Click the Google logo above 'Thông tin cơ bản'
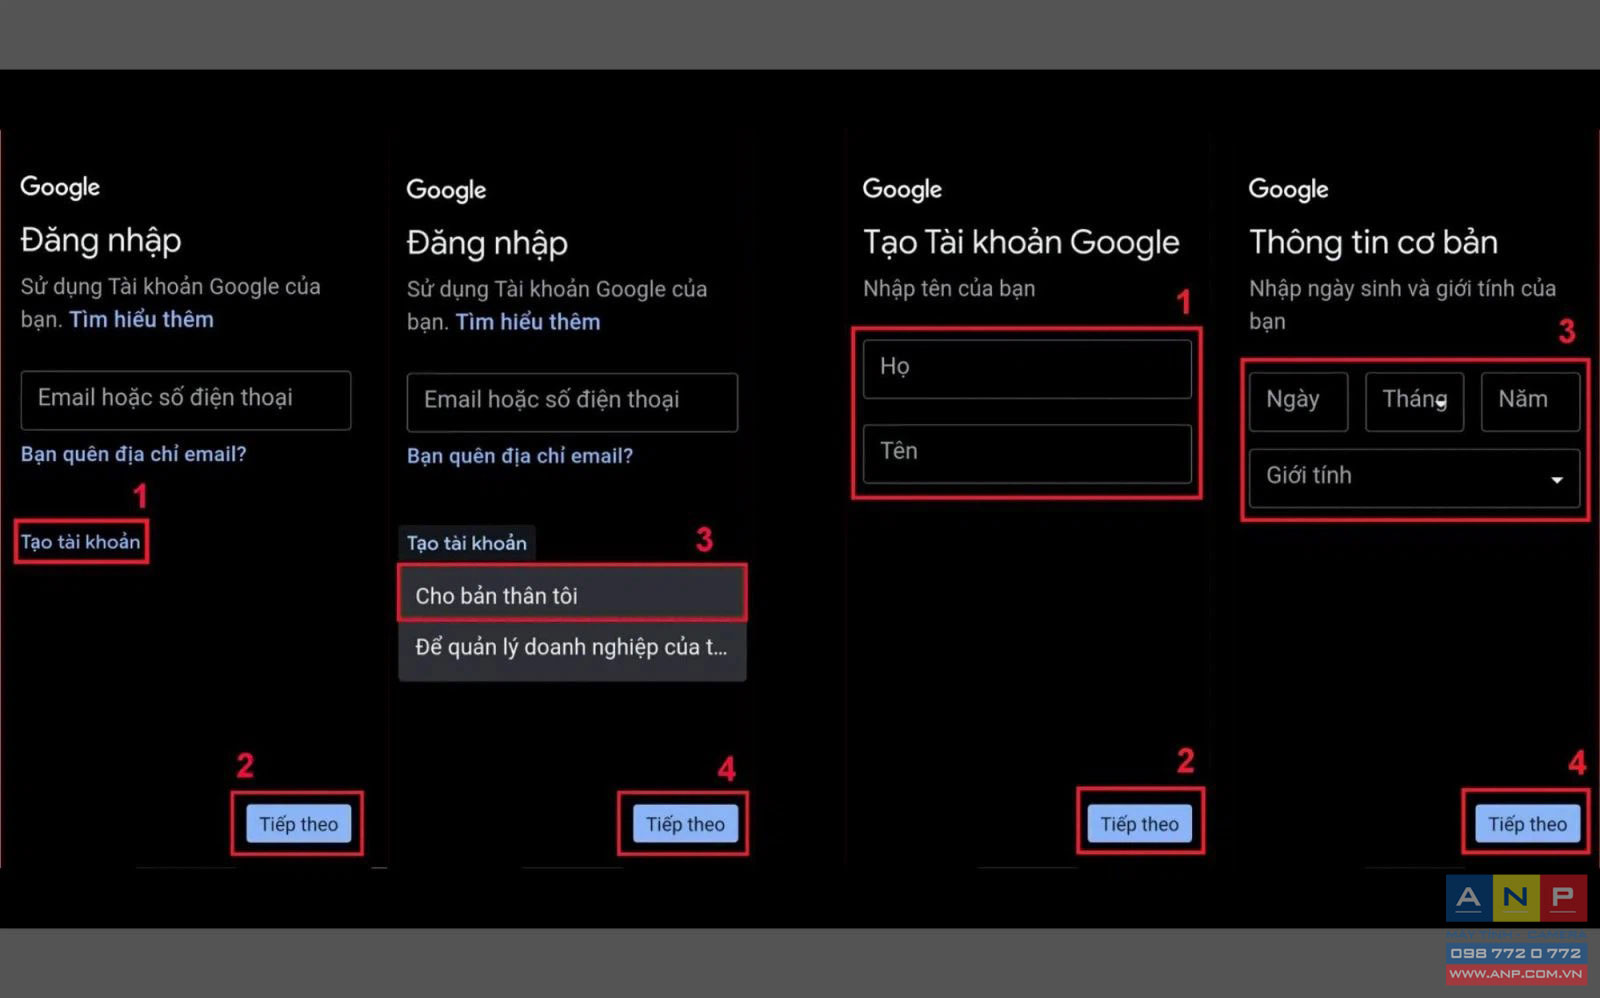The width and height of the screenshot is (1600, 998). tap(1288, 189)
